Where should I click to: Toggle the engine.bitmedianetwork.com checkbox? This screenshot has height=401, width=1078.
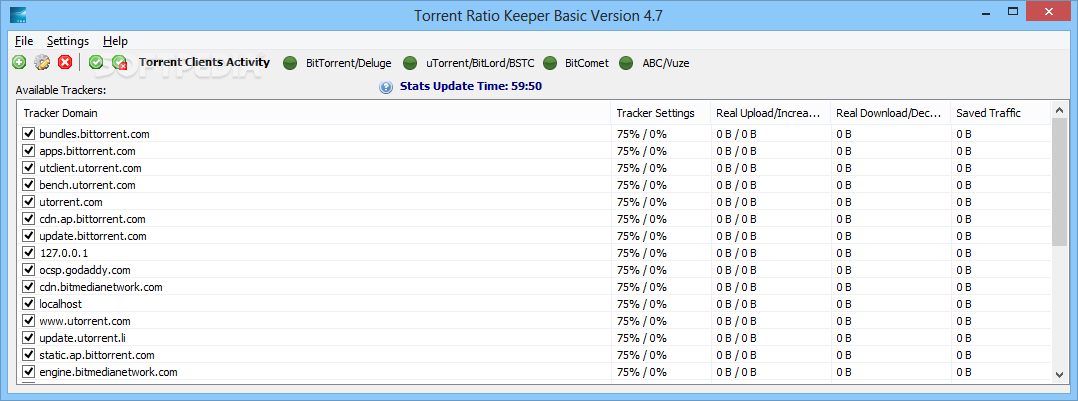[x=29, y=371]
